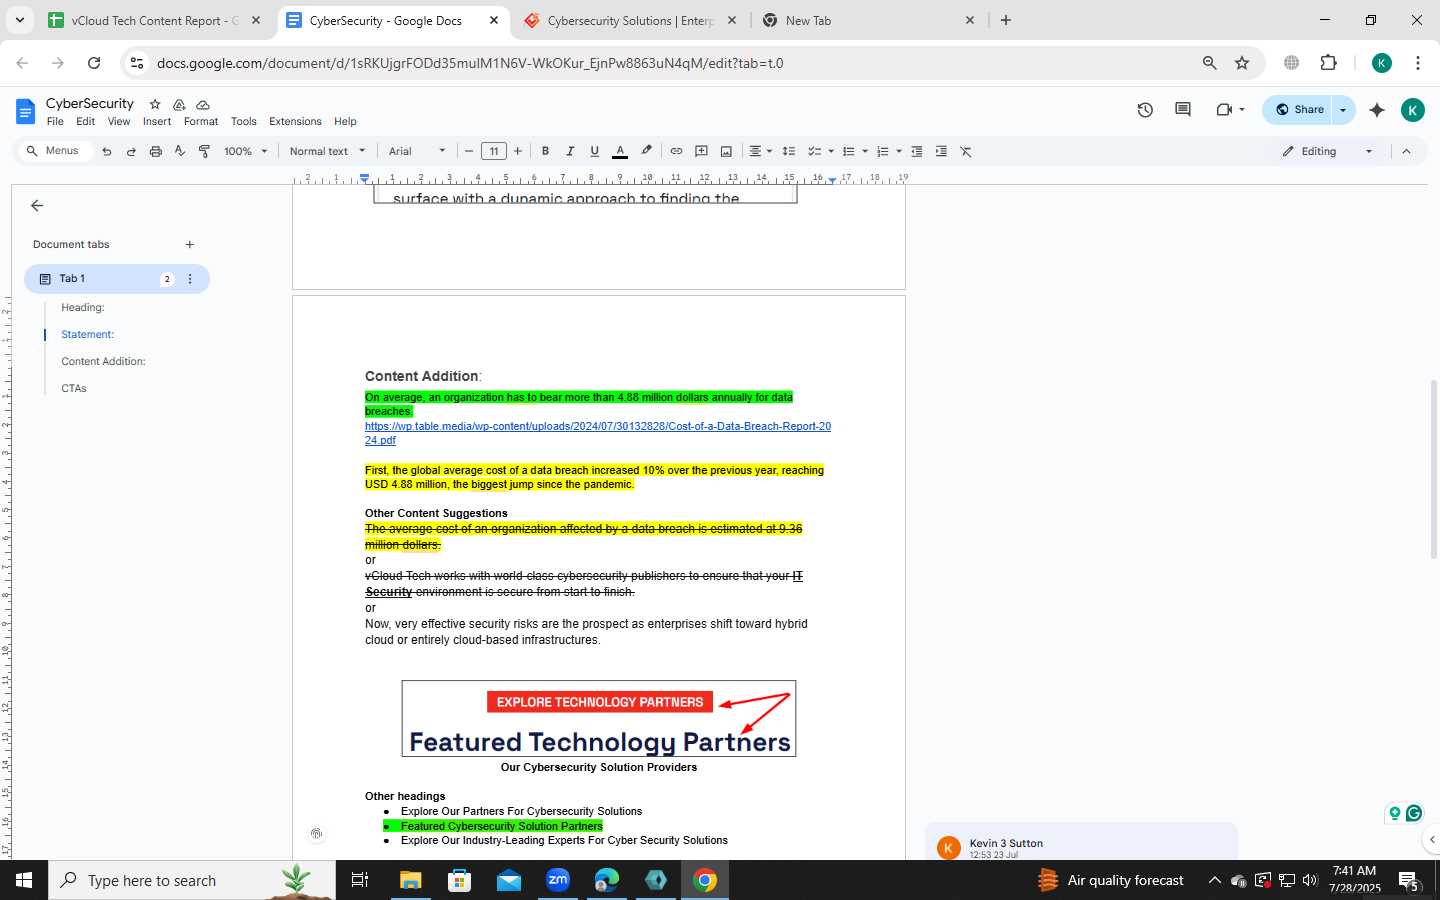This screenshot has width=1440, height=900.
Task: Bookmark this page star in address bar
Action: coord(1242,63)
